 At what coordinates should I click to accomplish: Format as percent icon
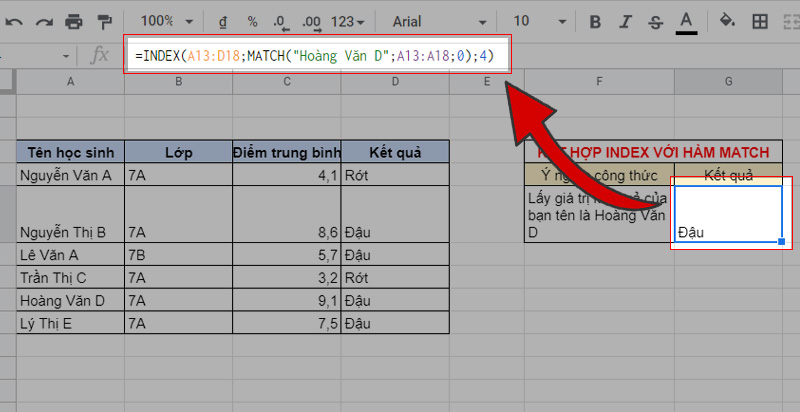tap(252, 20)
